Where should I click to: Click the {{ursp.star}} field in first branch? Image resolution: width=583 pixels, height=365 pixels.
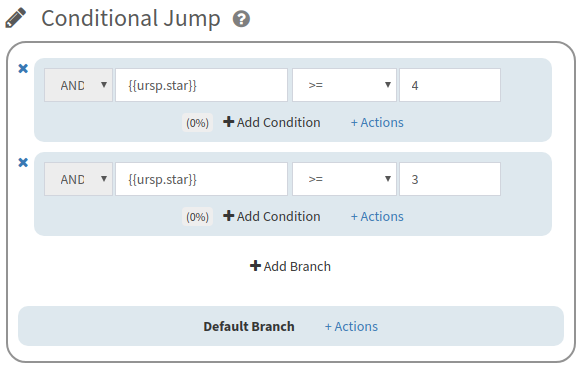pyautogui.click(x=201, y=85)
